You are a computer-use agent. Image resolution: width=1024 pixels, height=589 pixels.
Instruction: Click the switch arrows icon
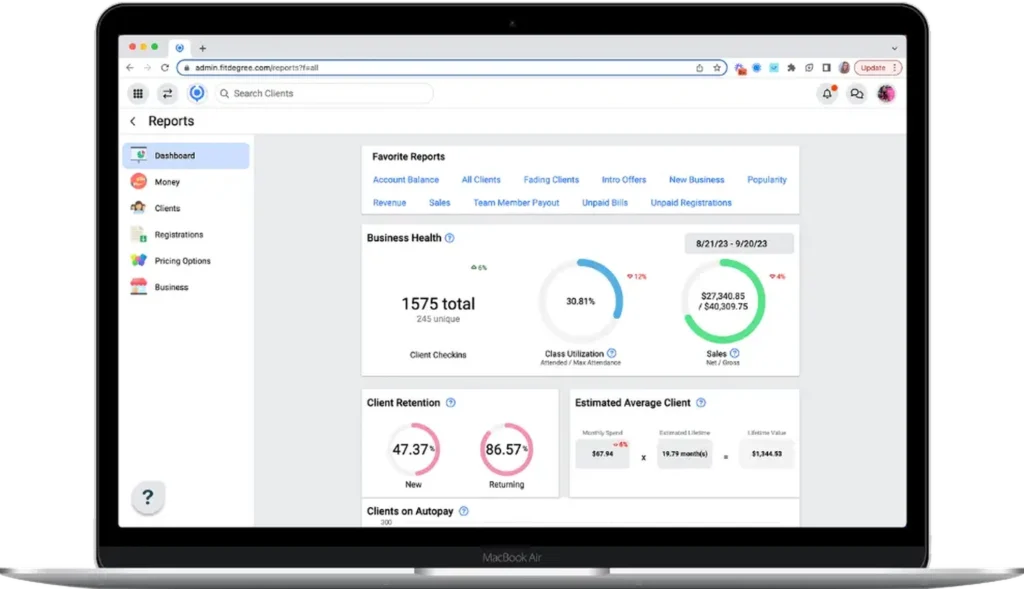click(x=167, y=93)
